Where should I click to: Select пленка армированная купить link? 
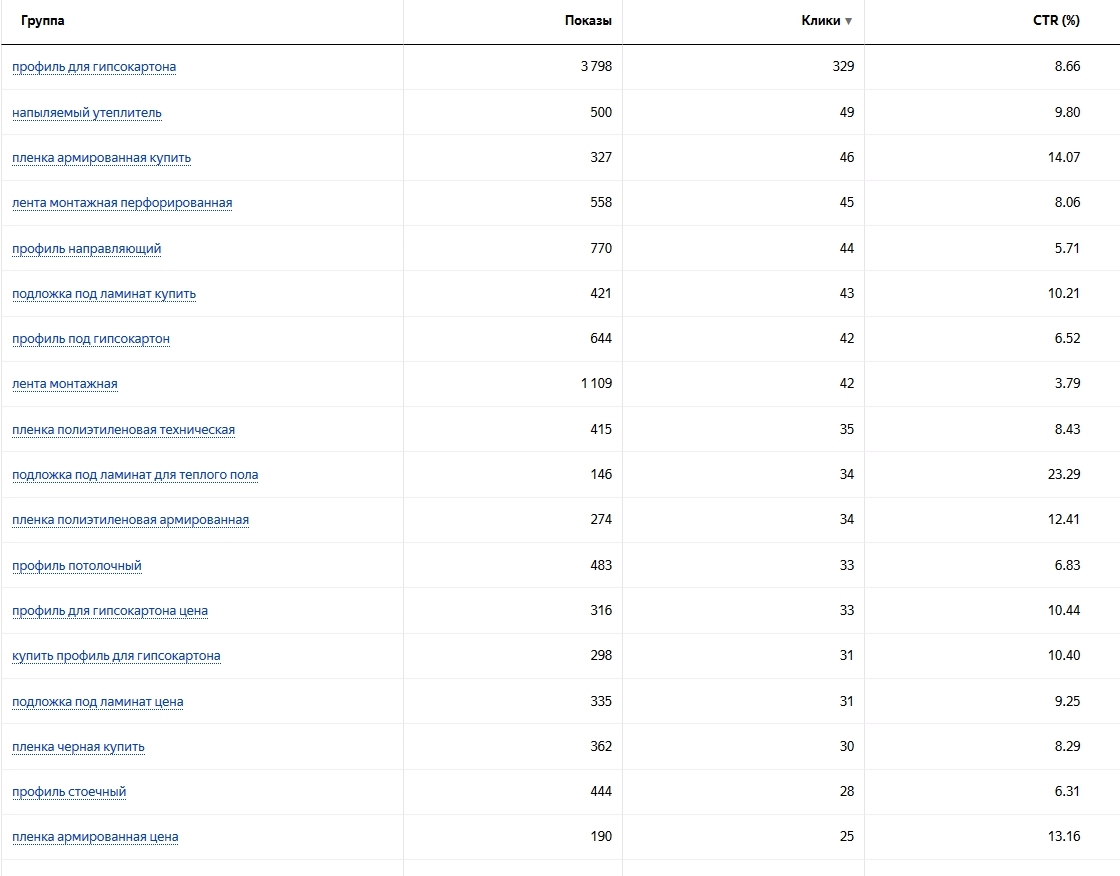point(101,158)
